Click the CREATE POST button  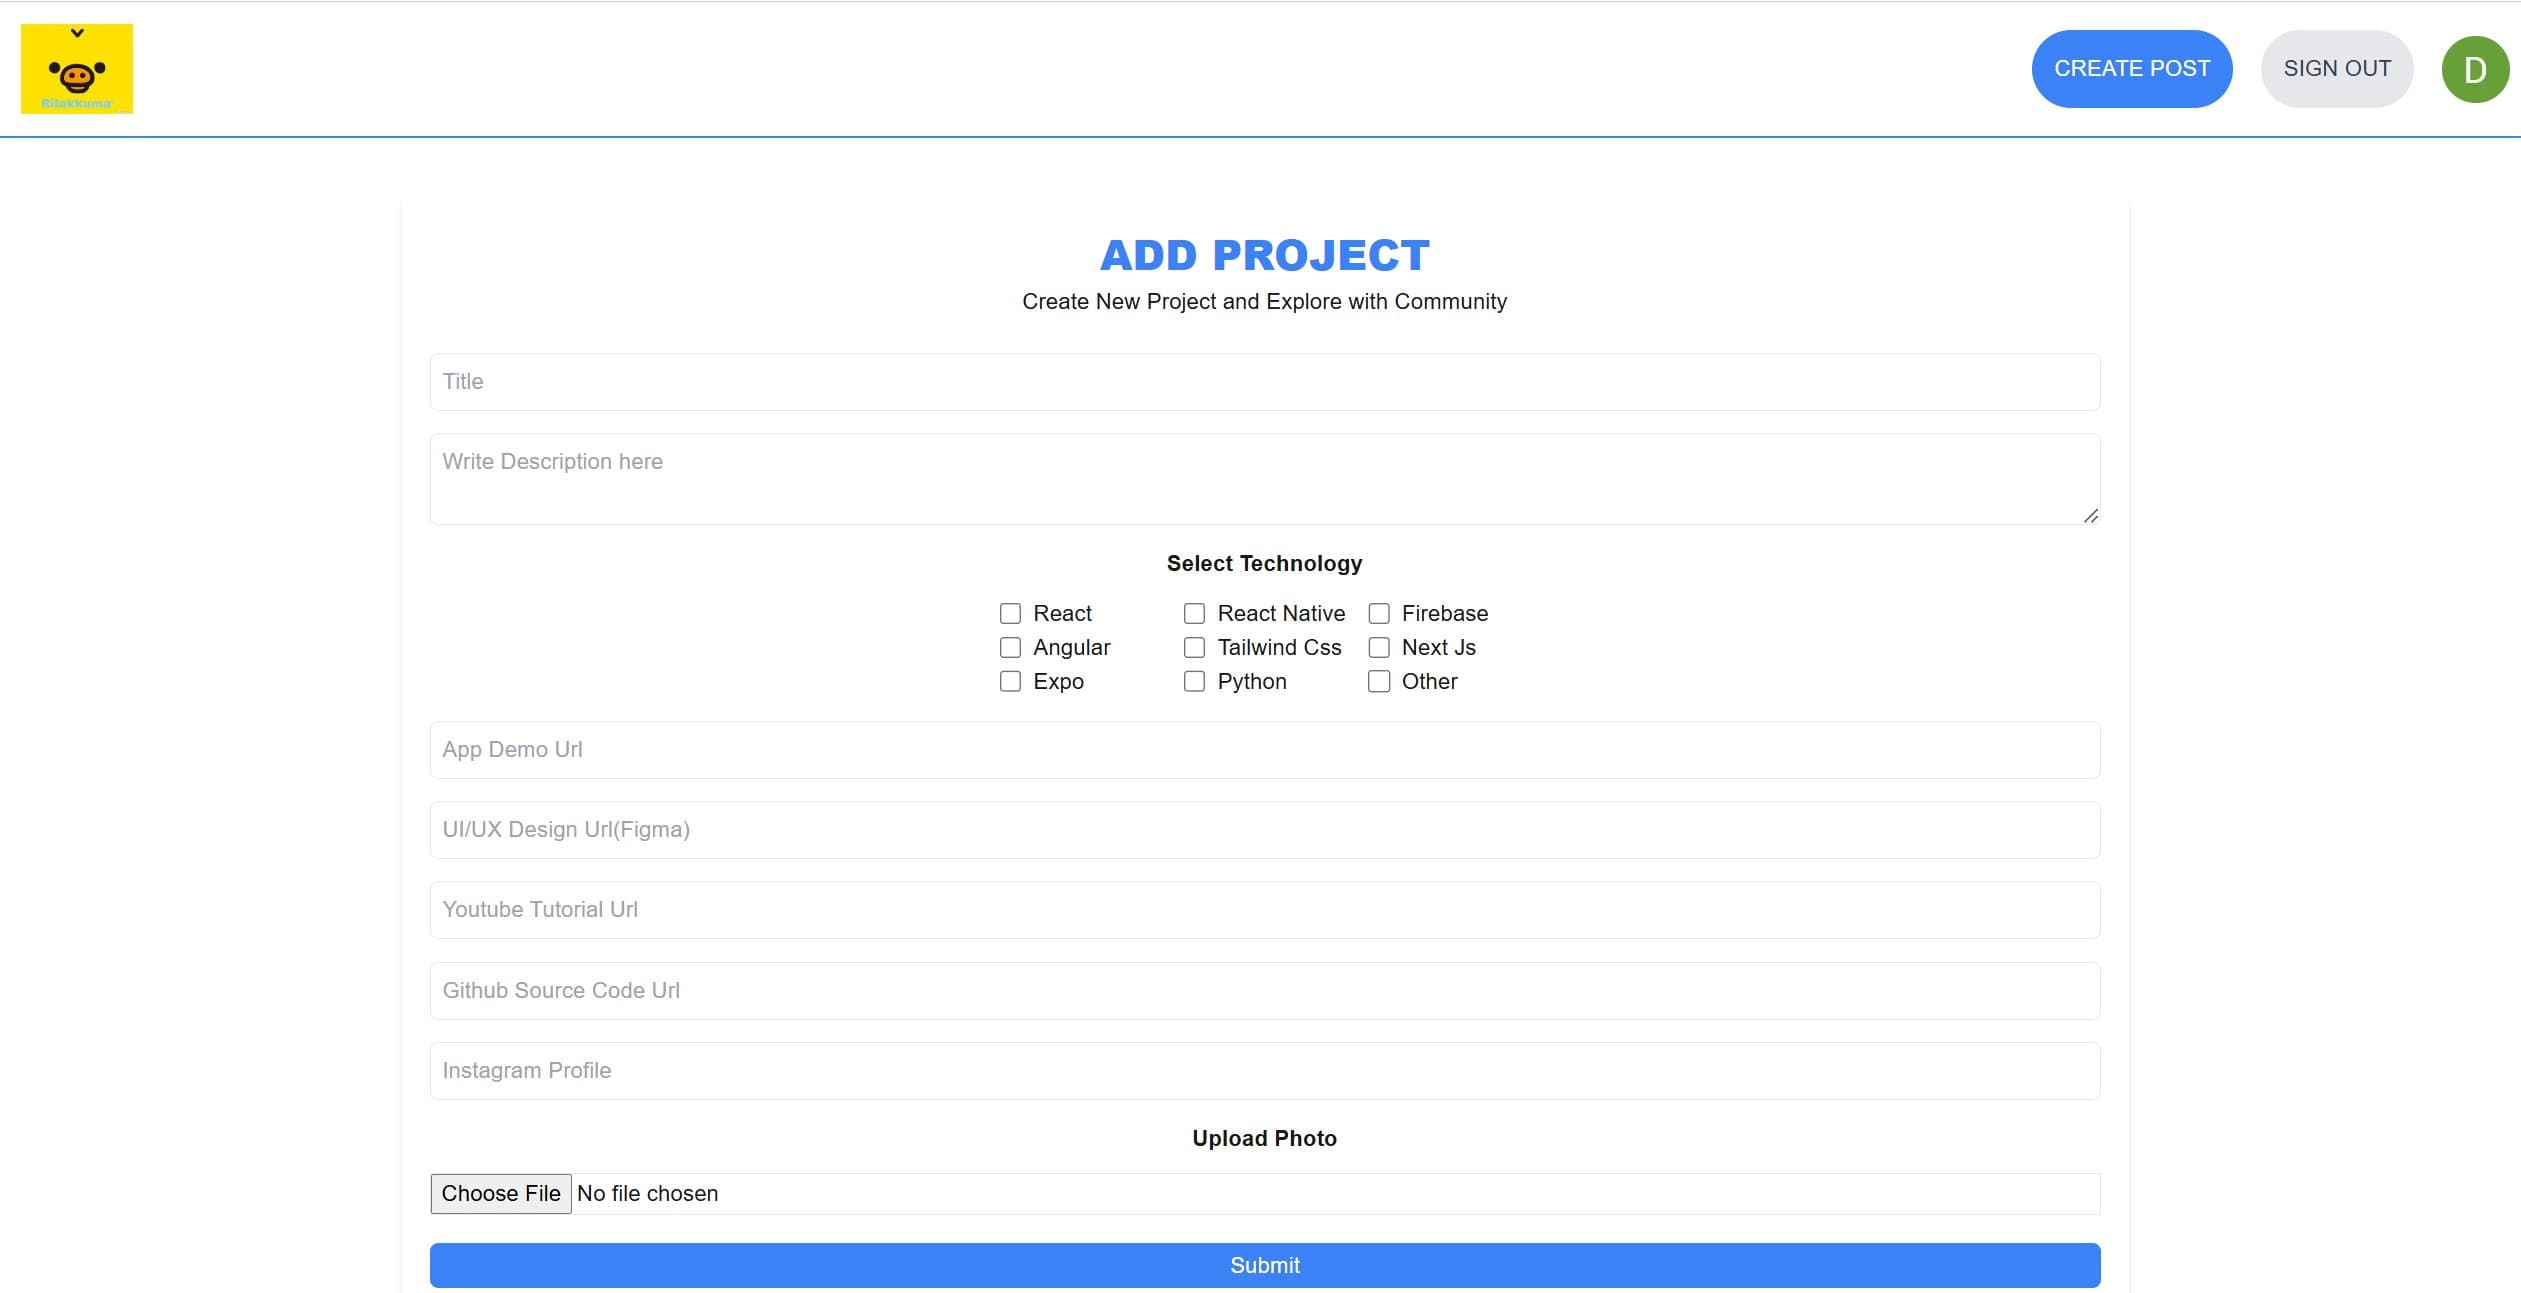pyautogui.click(x=2131, y=69)
